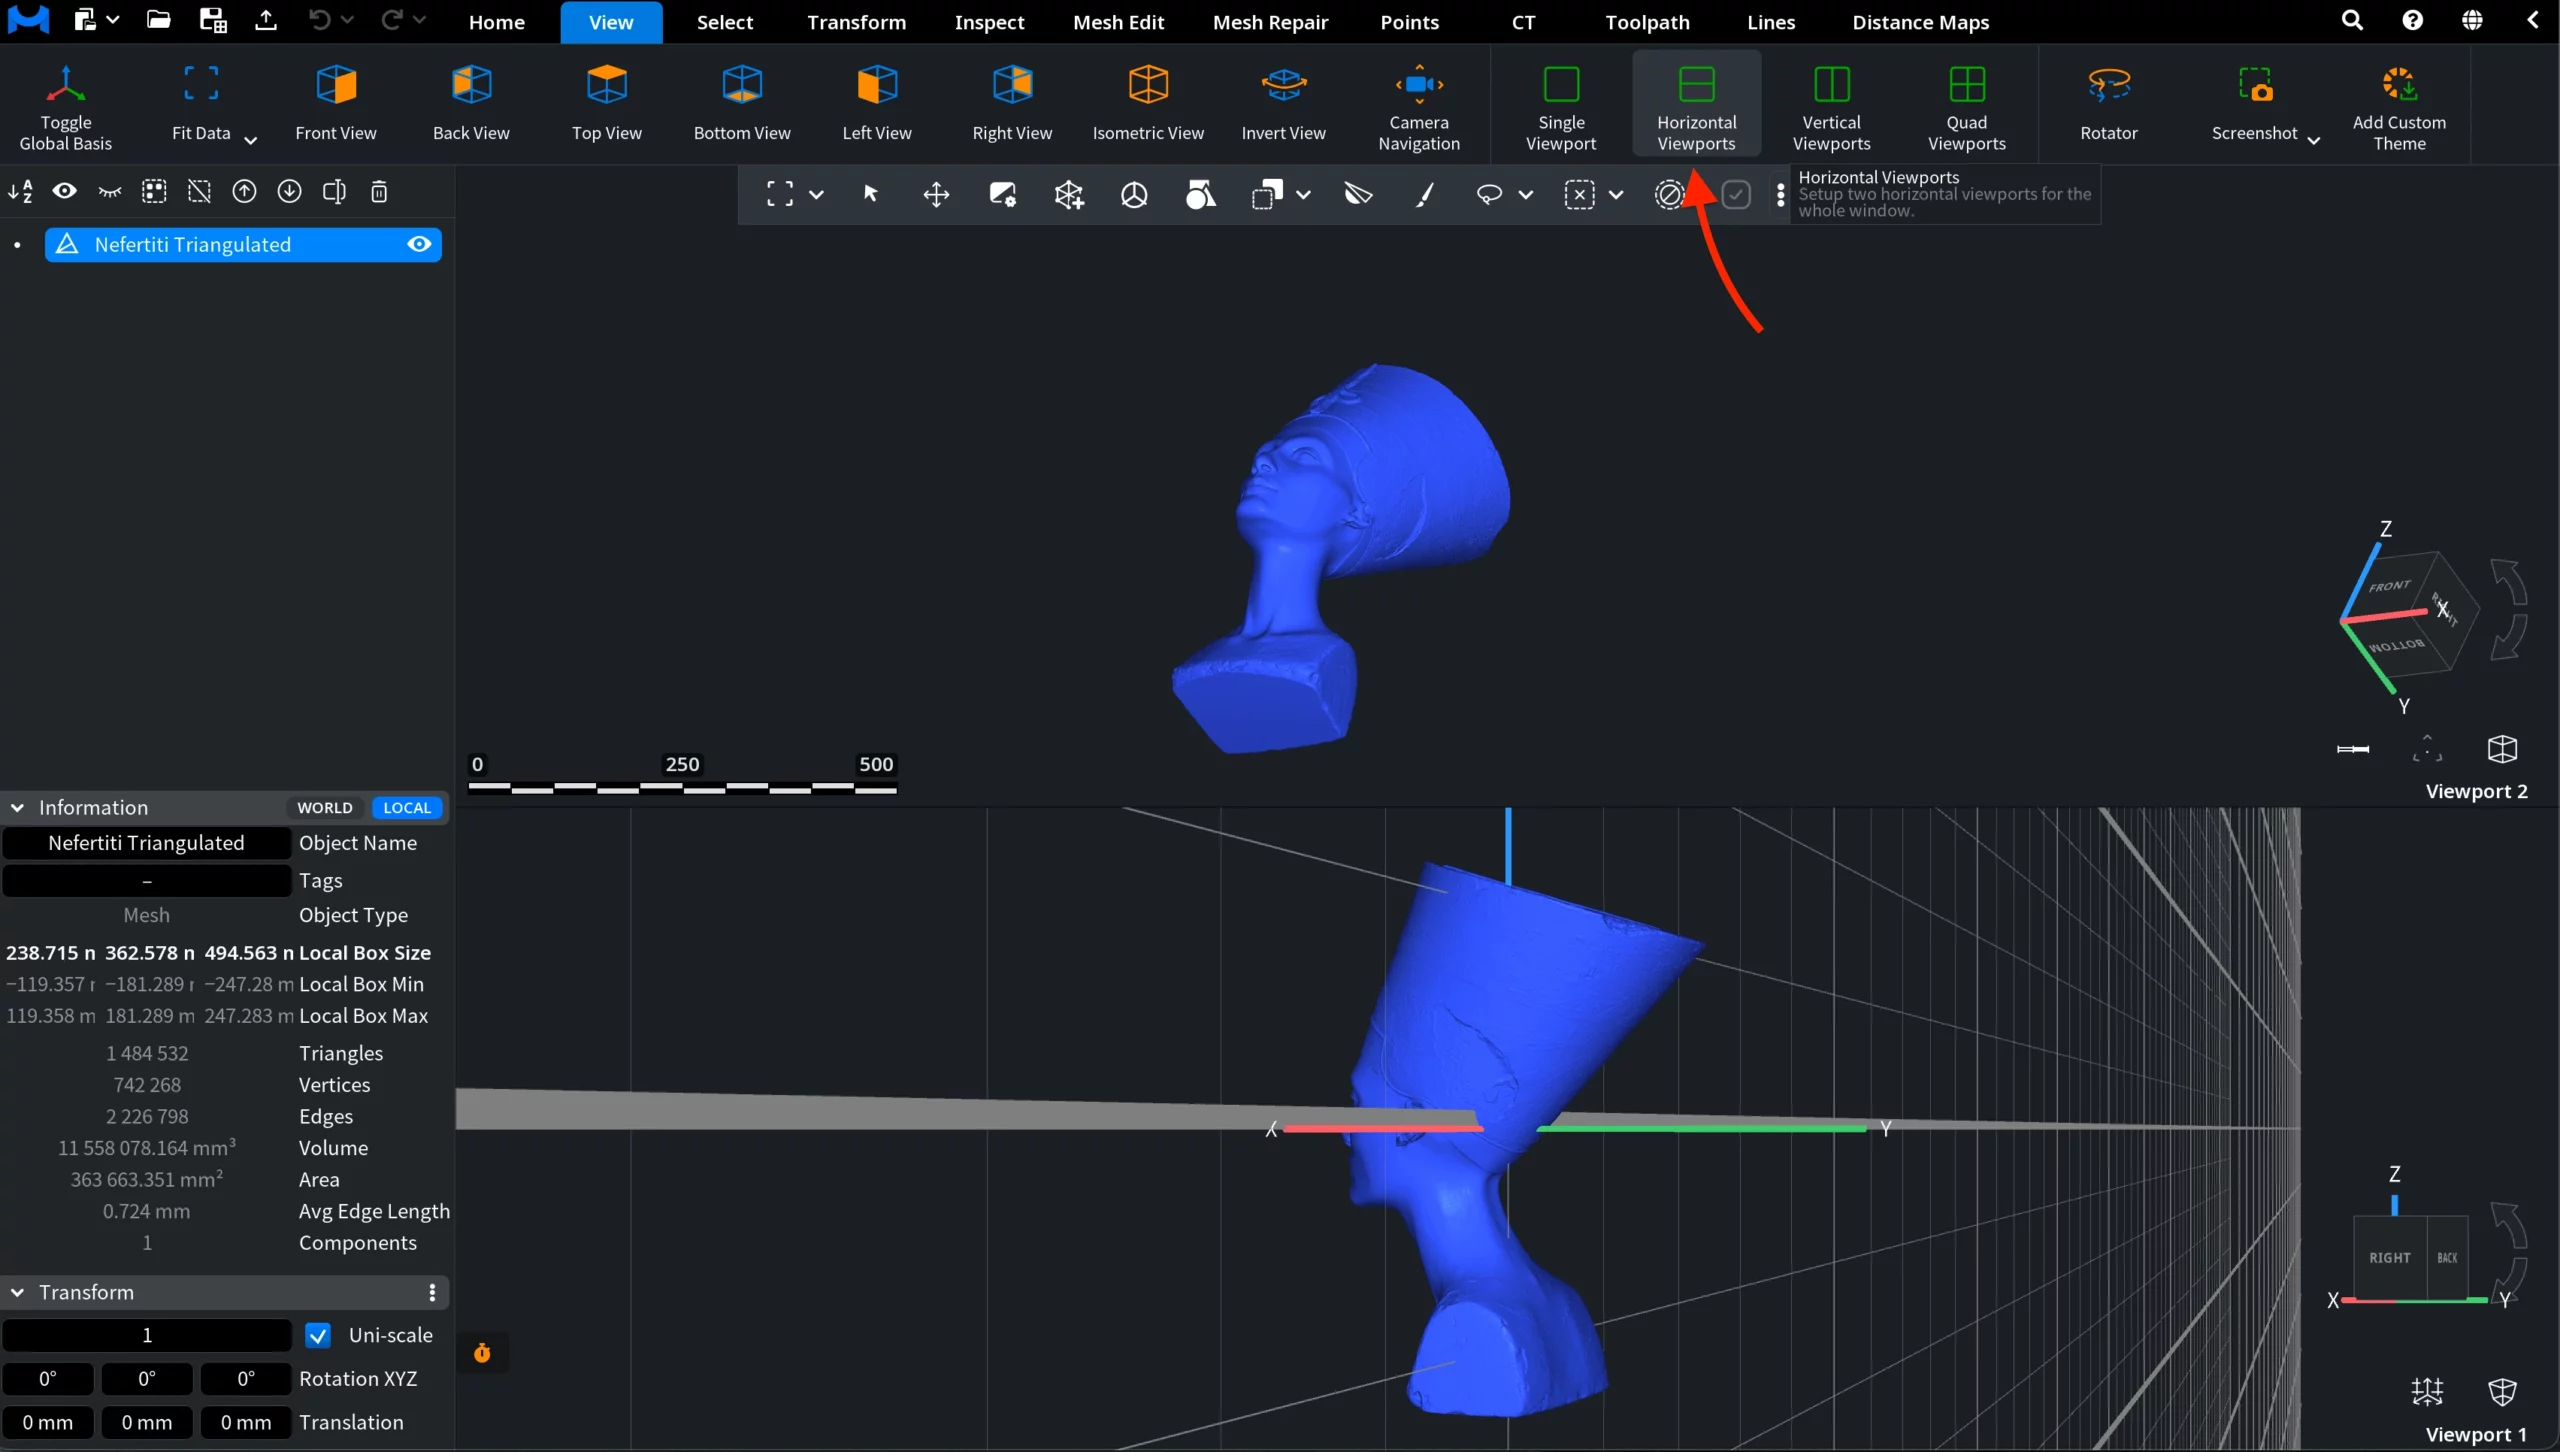Select the arrow pointer tool

pos(870,194)
